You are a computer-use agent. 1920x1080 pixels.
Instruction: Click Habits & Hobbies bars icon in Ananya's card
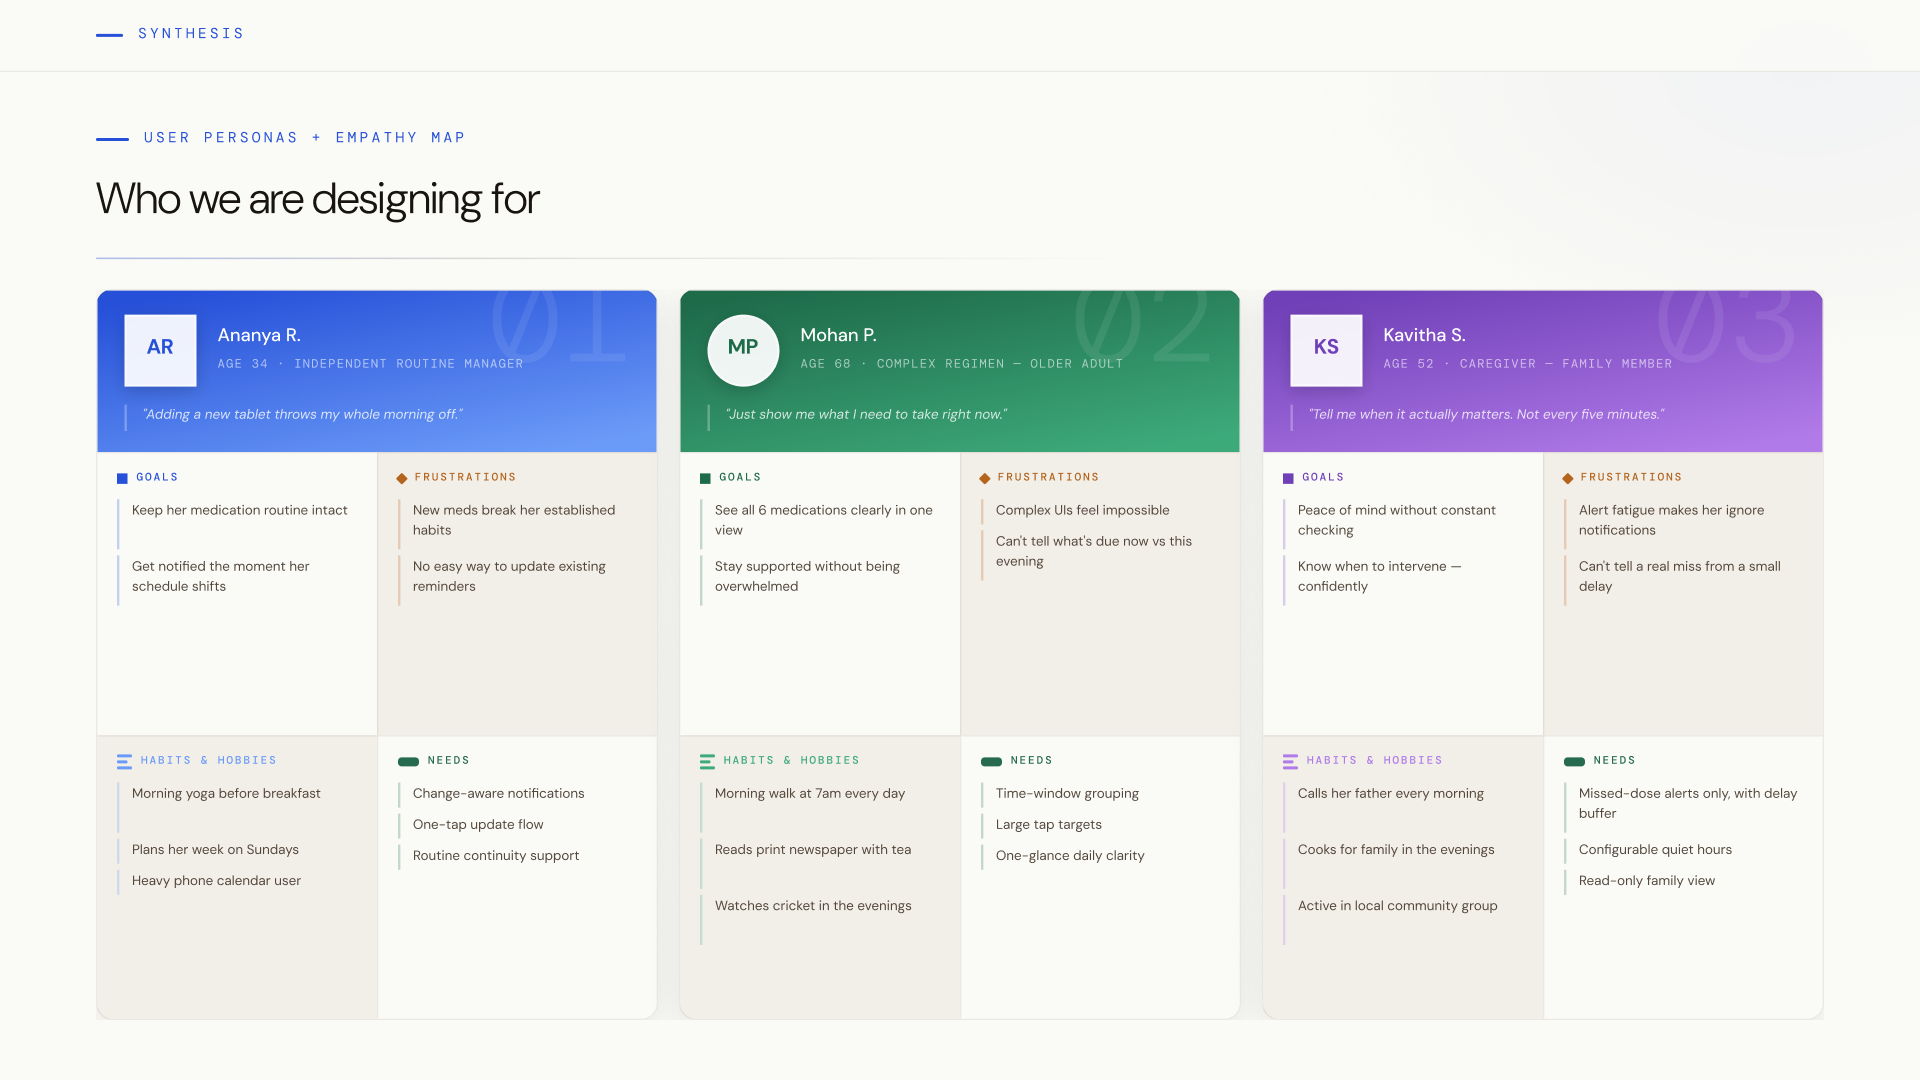coord(124,762)
